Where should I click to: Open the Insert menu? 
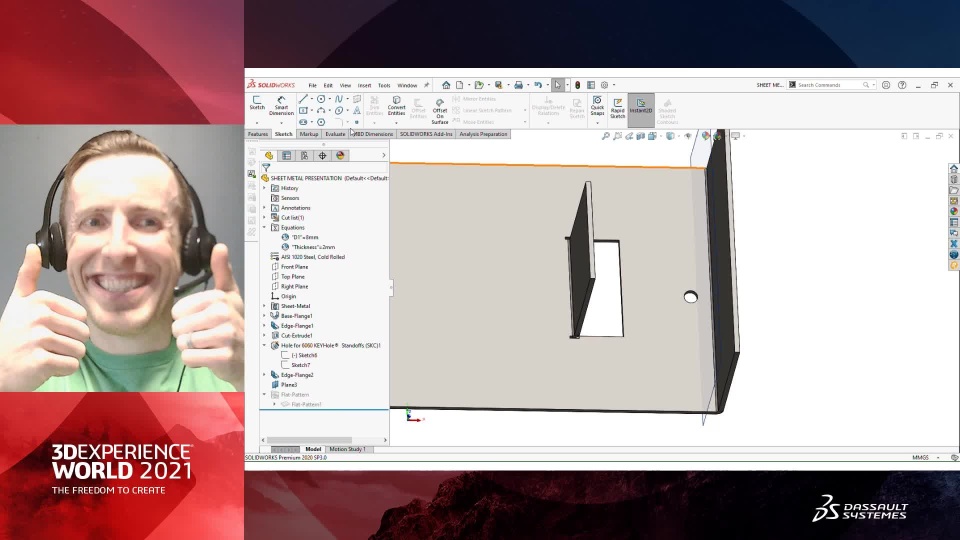(364, 86)
